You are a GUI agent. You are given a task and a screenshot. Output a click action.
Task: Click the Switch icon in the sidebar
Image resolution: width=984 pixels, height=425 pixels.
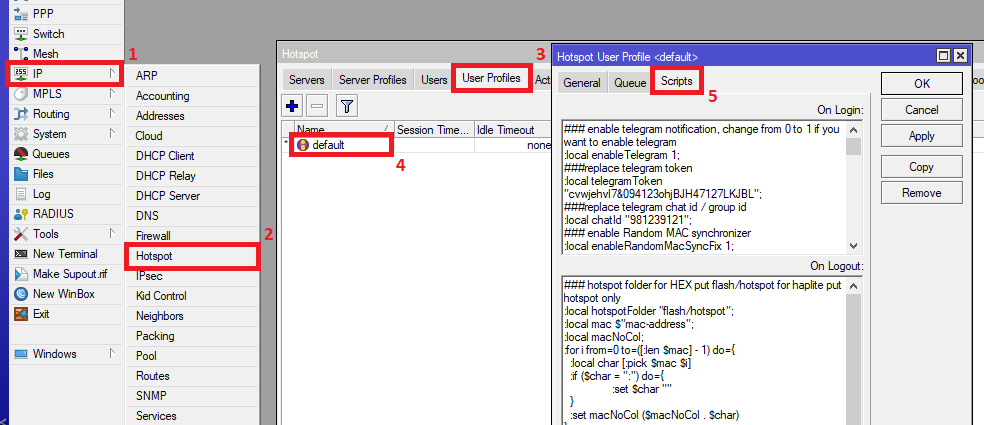click(21, 34)
